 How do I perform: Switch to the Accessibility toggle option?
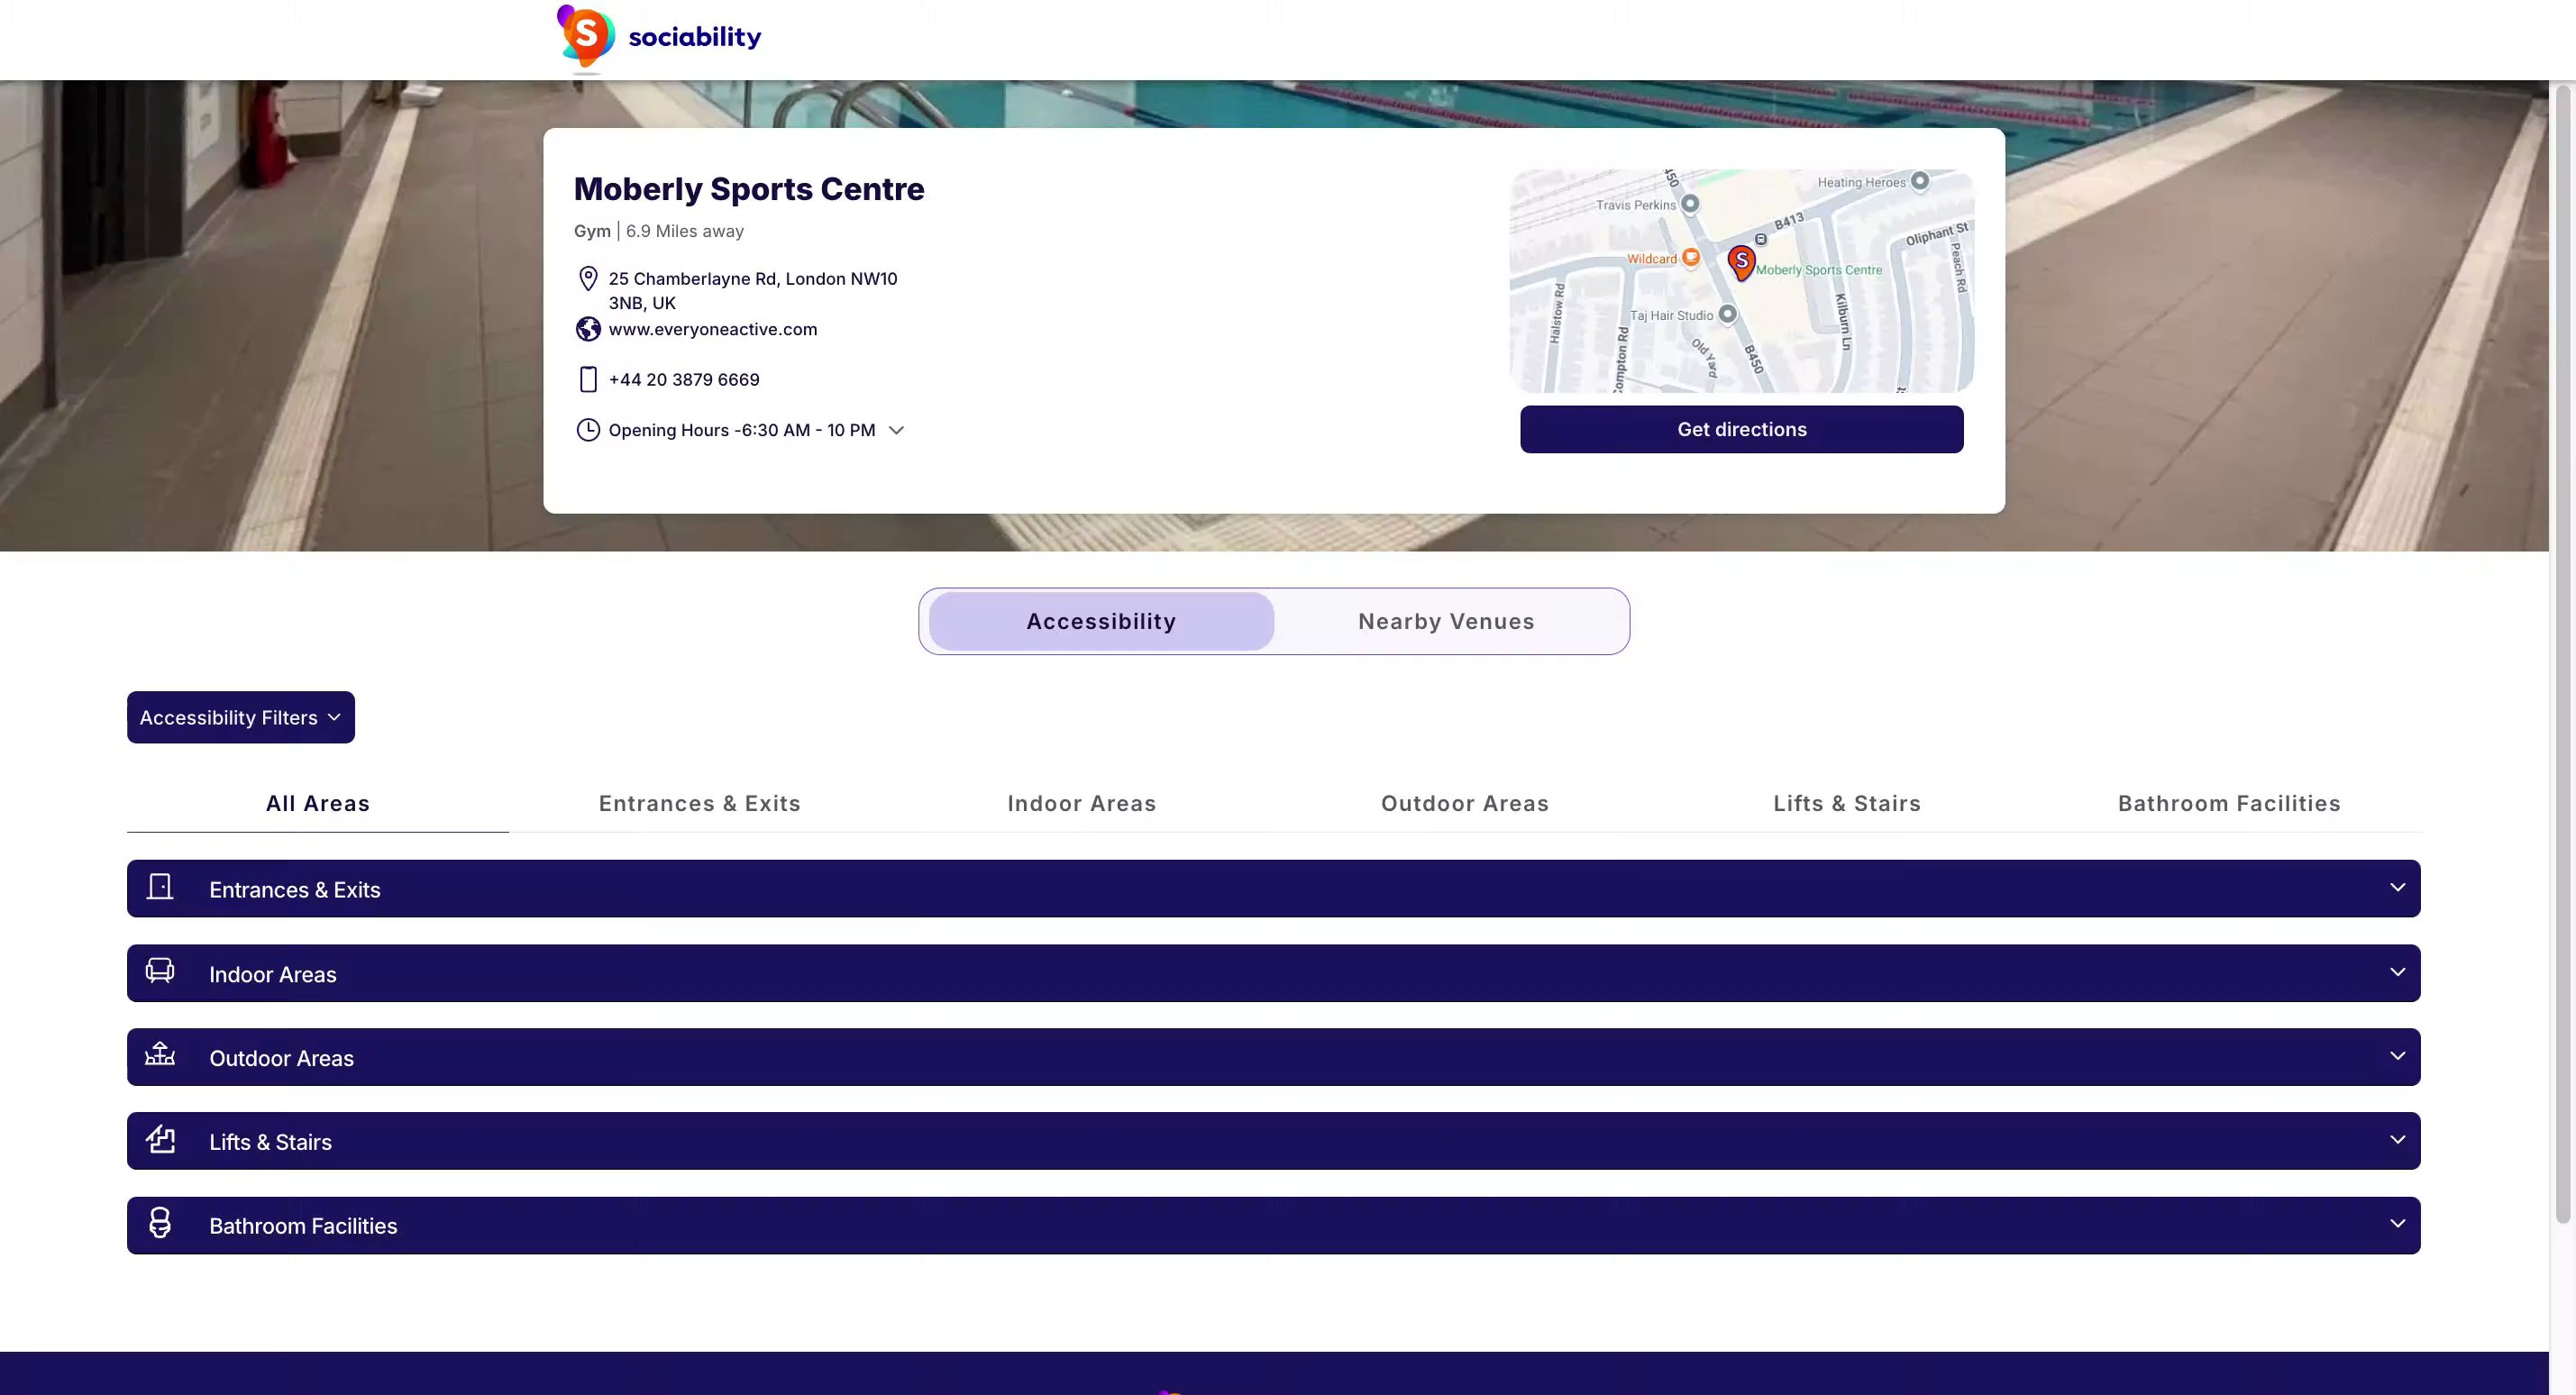tap(1101, 622)
